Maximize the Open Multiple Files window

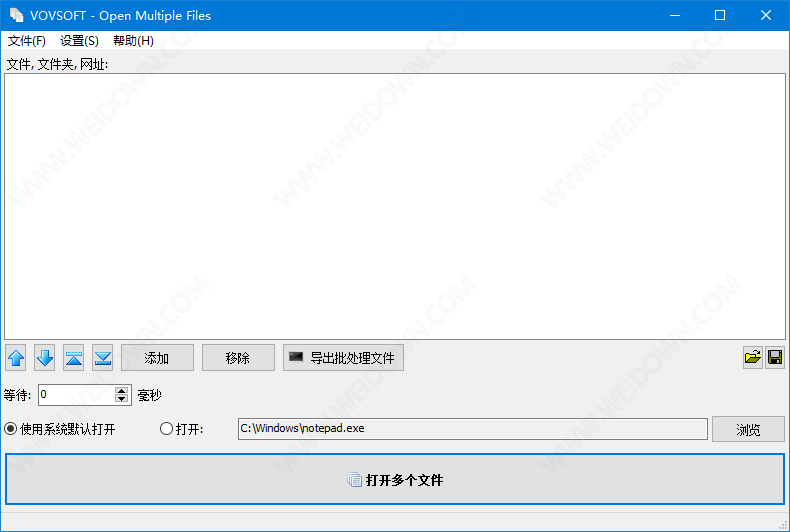coord(720,15)
